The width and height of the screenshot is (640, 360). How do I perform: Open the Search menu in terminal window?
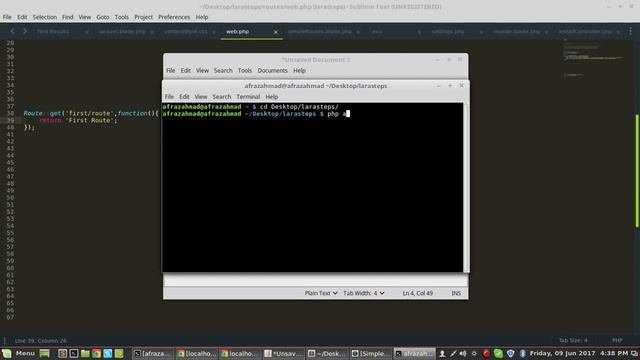222,97
